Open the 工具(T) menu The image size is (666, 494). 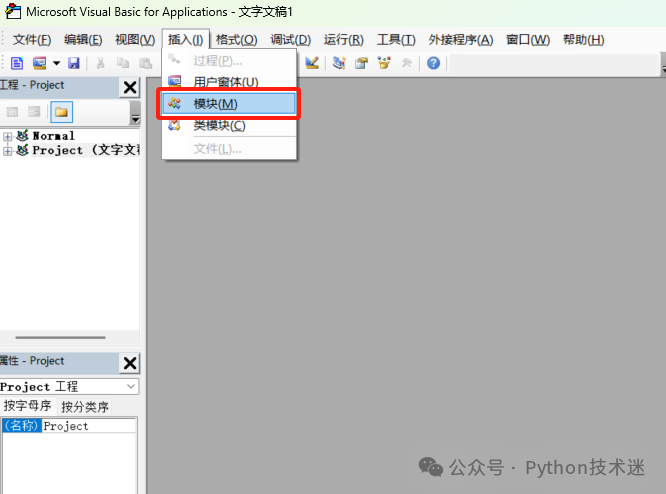(x=396, y=40)
